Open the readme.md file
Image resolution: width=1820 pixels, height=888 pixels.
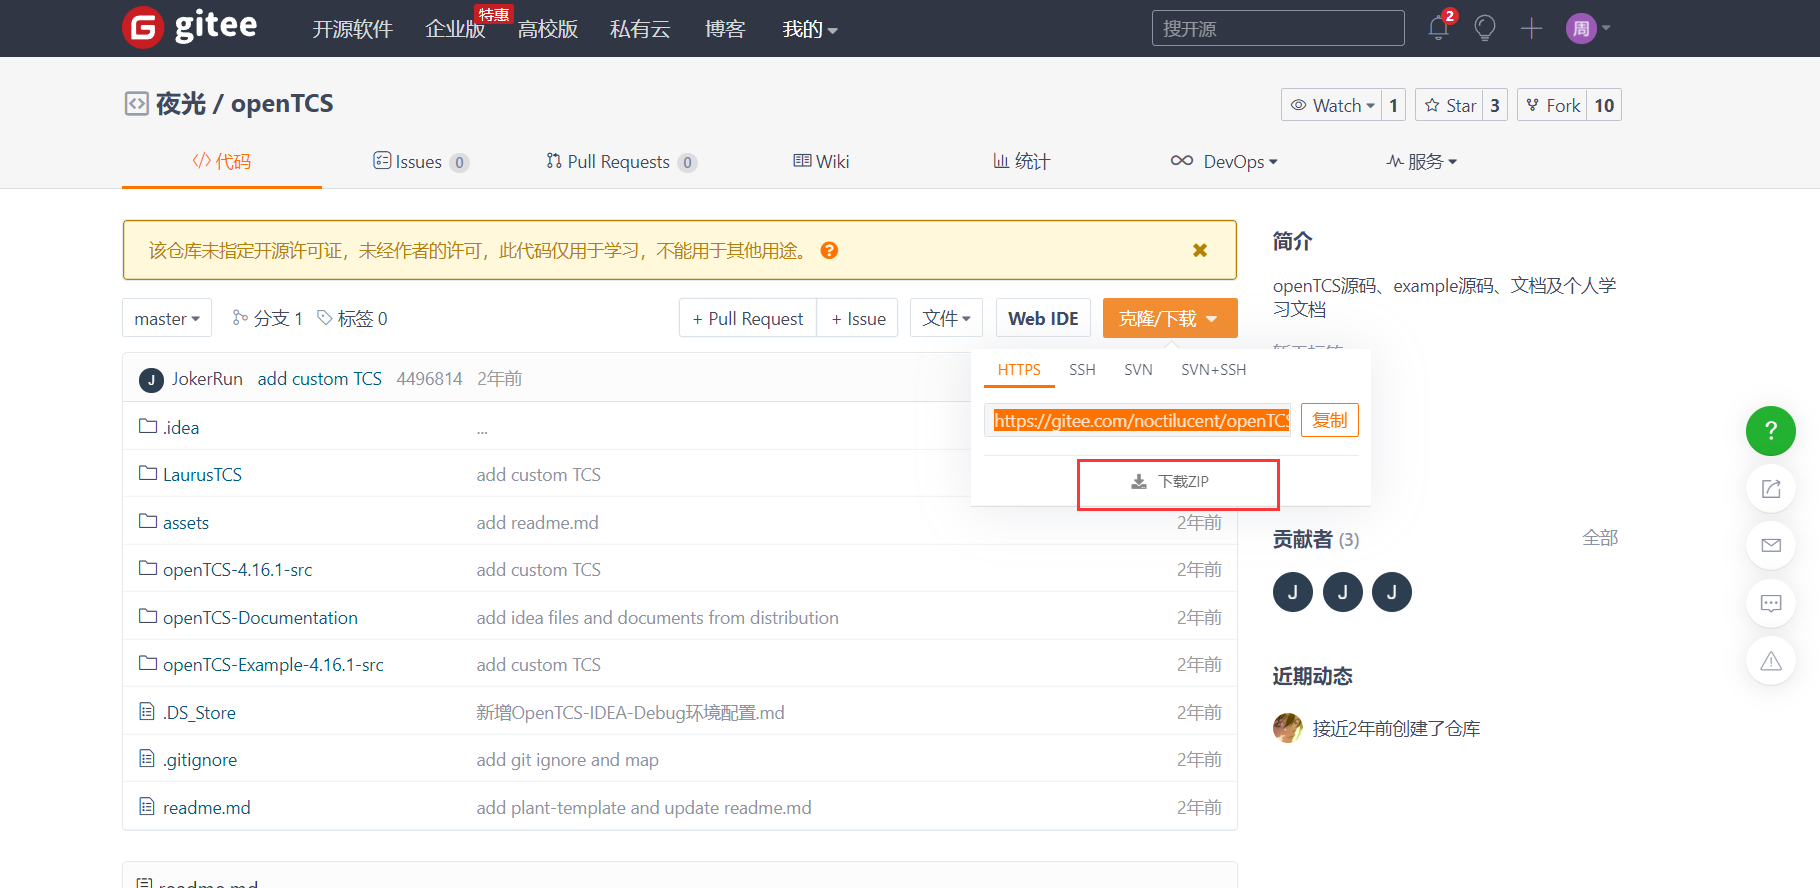206,807
